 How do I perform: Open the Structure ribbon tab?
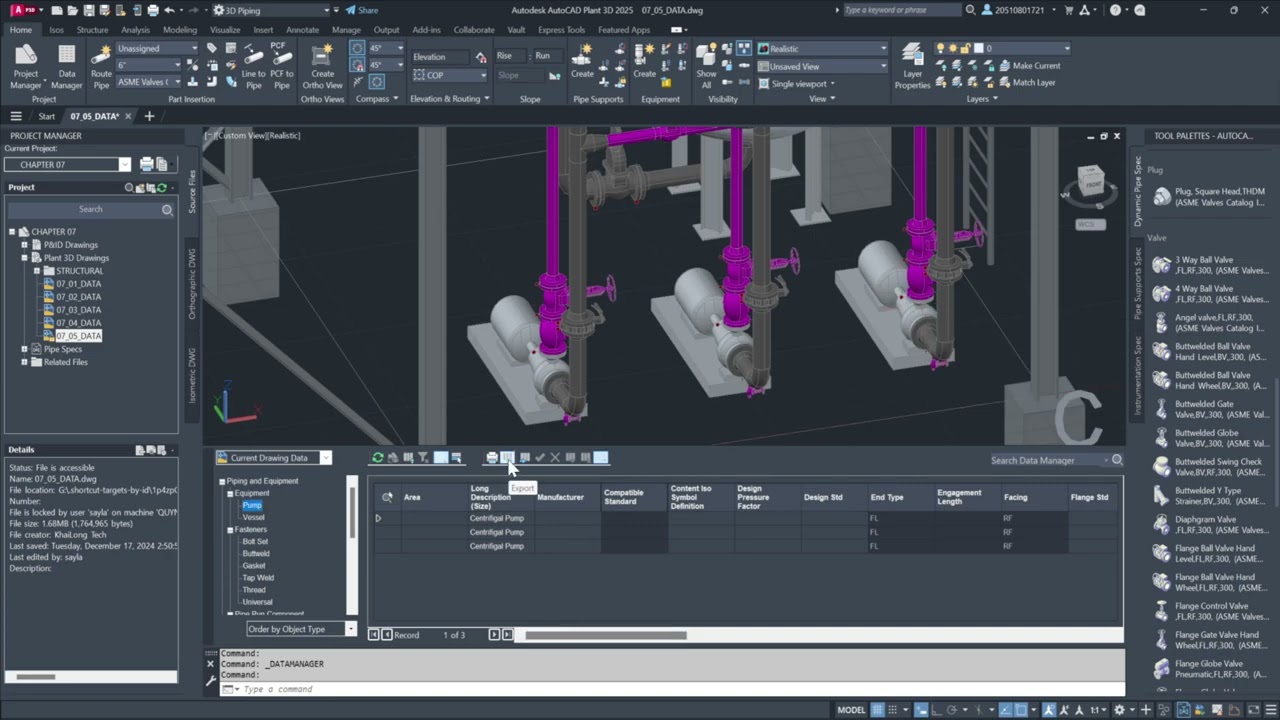pyautogui.click(x=92, y=30)
